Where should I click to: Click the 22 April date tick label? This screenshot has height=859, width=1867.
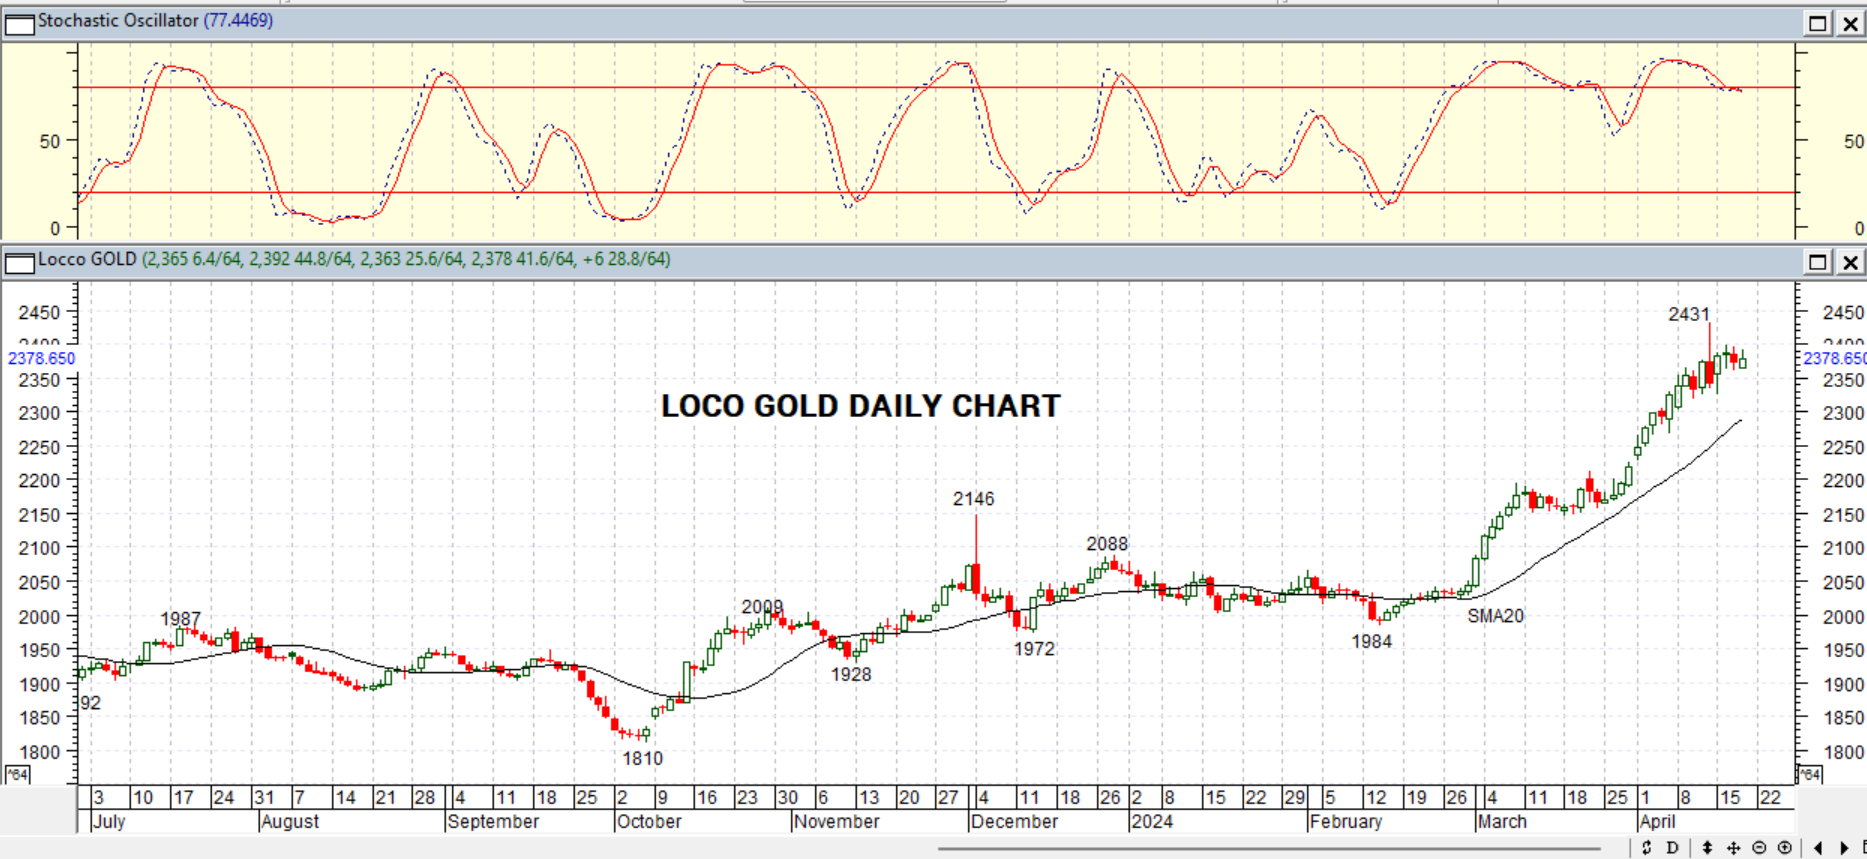[1770, 797]
